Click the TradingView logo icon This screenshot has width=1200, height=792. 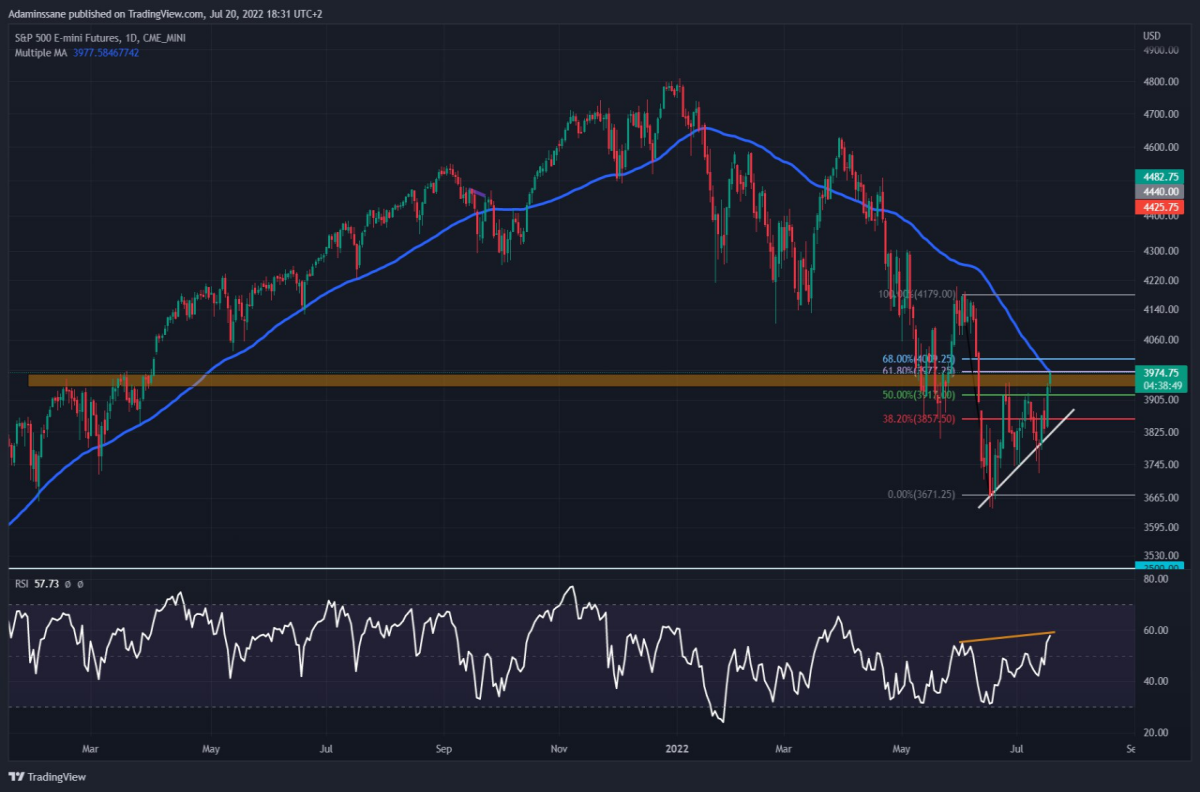pyautogui.click(x=16, y=777)
